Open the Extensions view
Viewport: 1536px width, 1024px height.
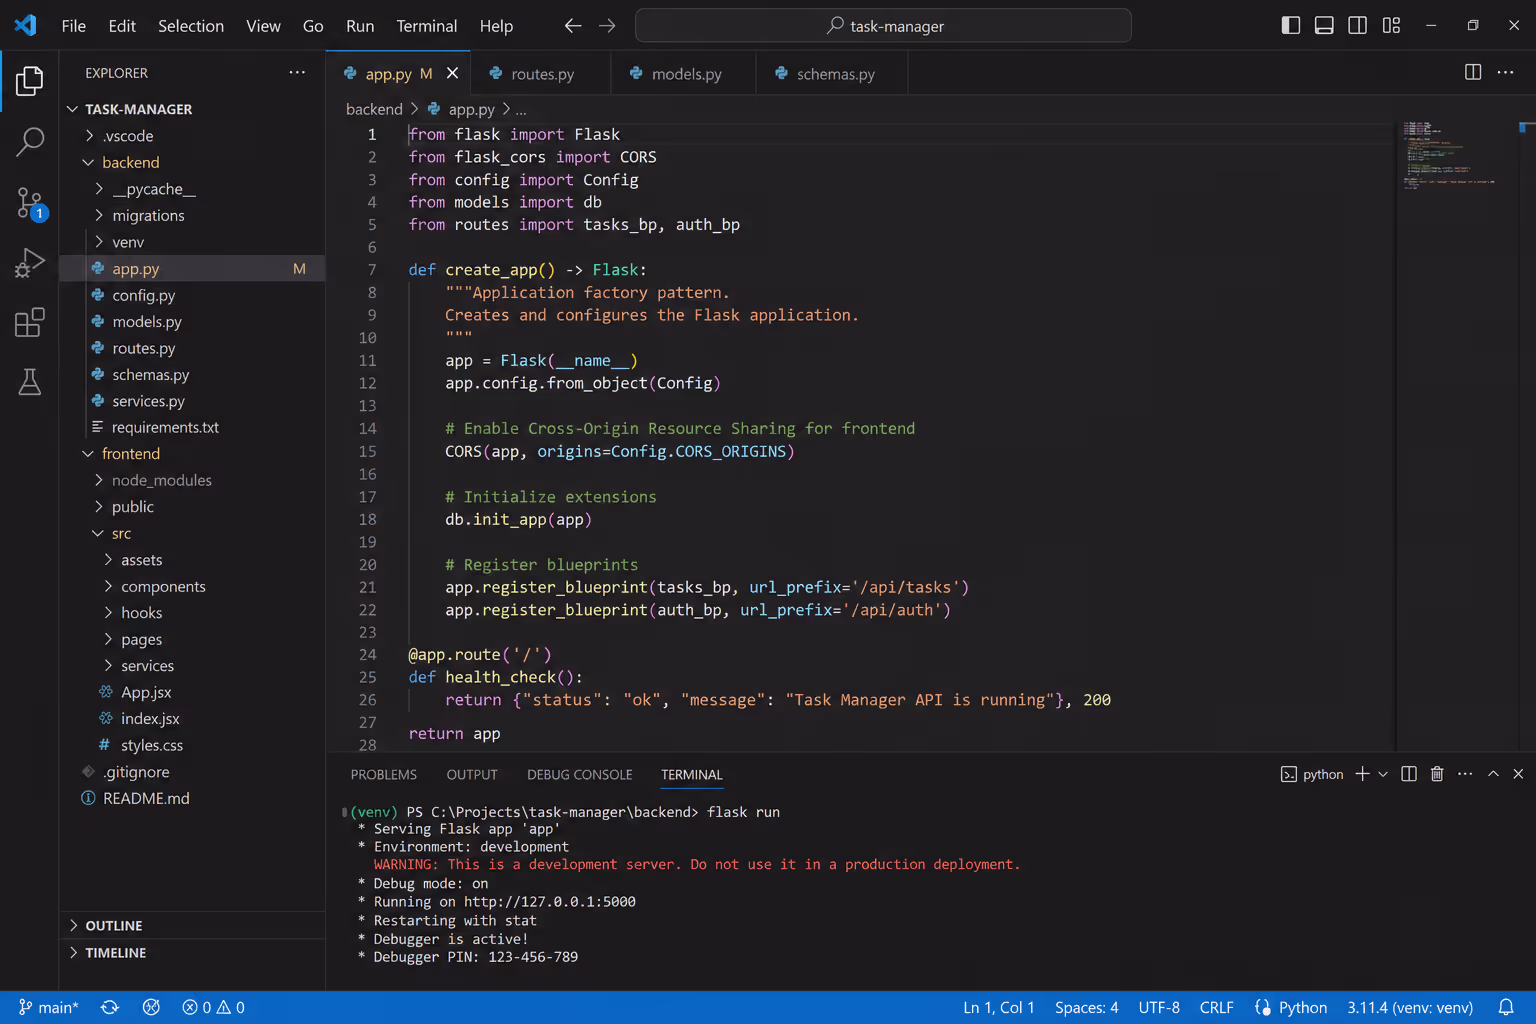click(30, 322)
